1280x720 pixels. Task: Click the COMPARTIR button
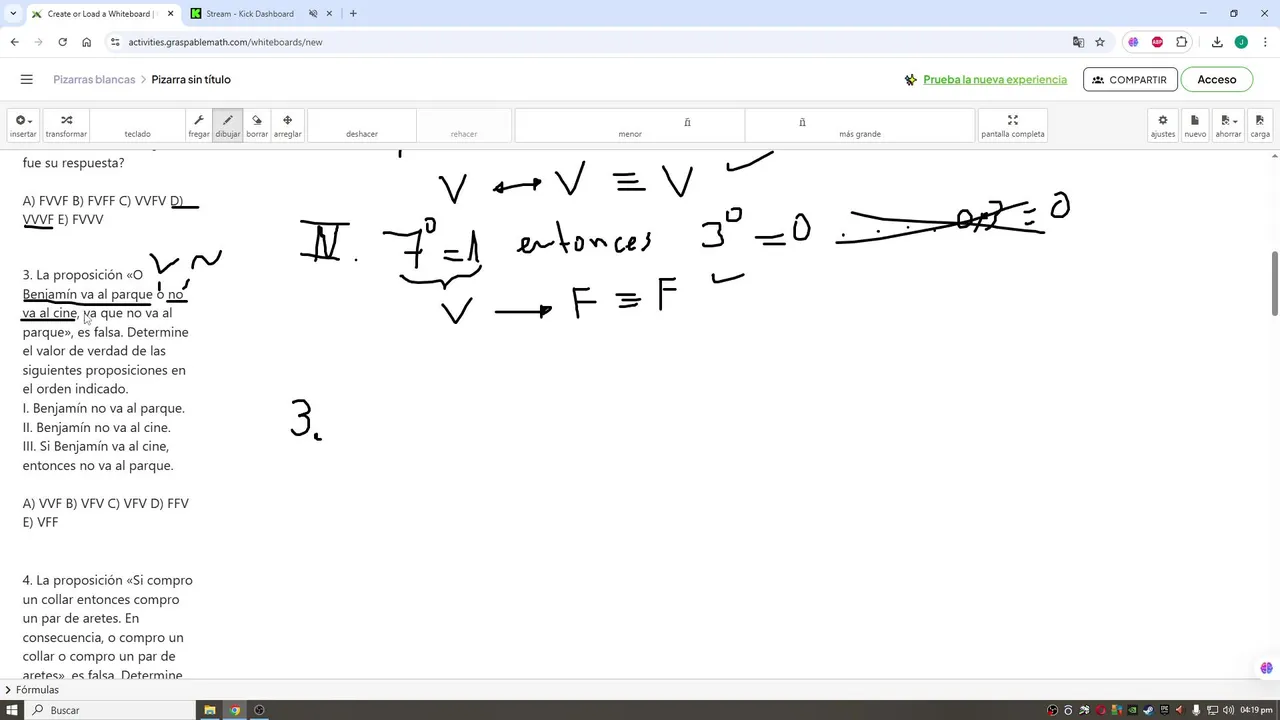1130,79
